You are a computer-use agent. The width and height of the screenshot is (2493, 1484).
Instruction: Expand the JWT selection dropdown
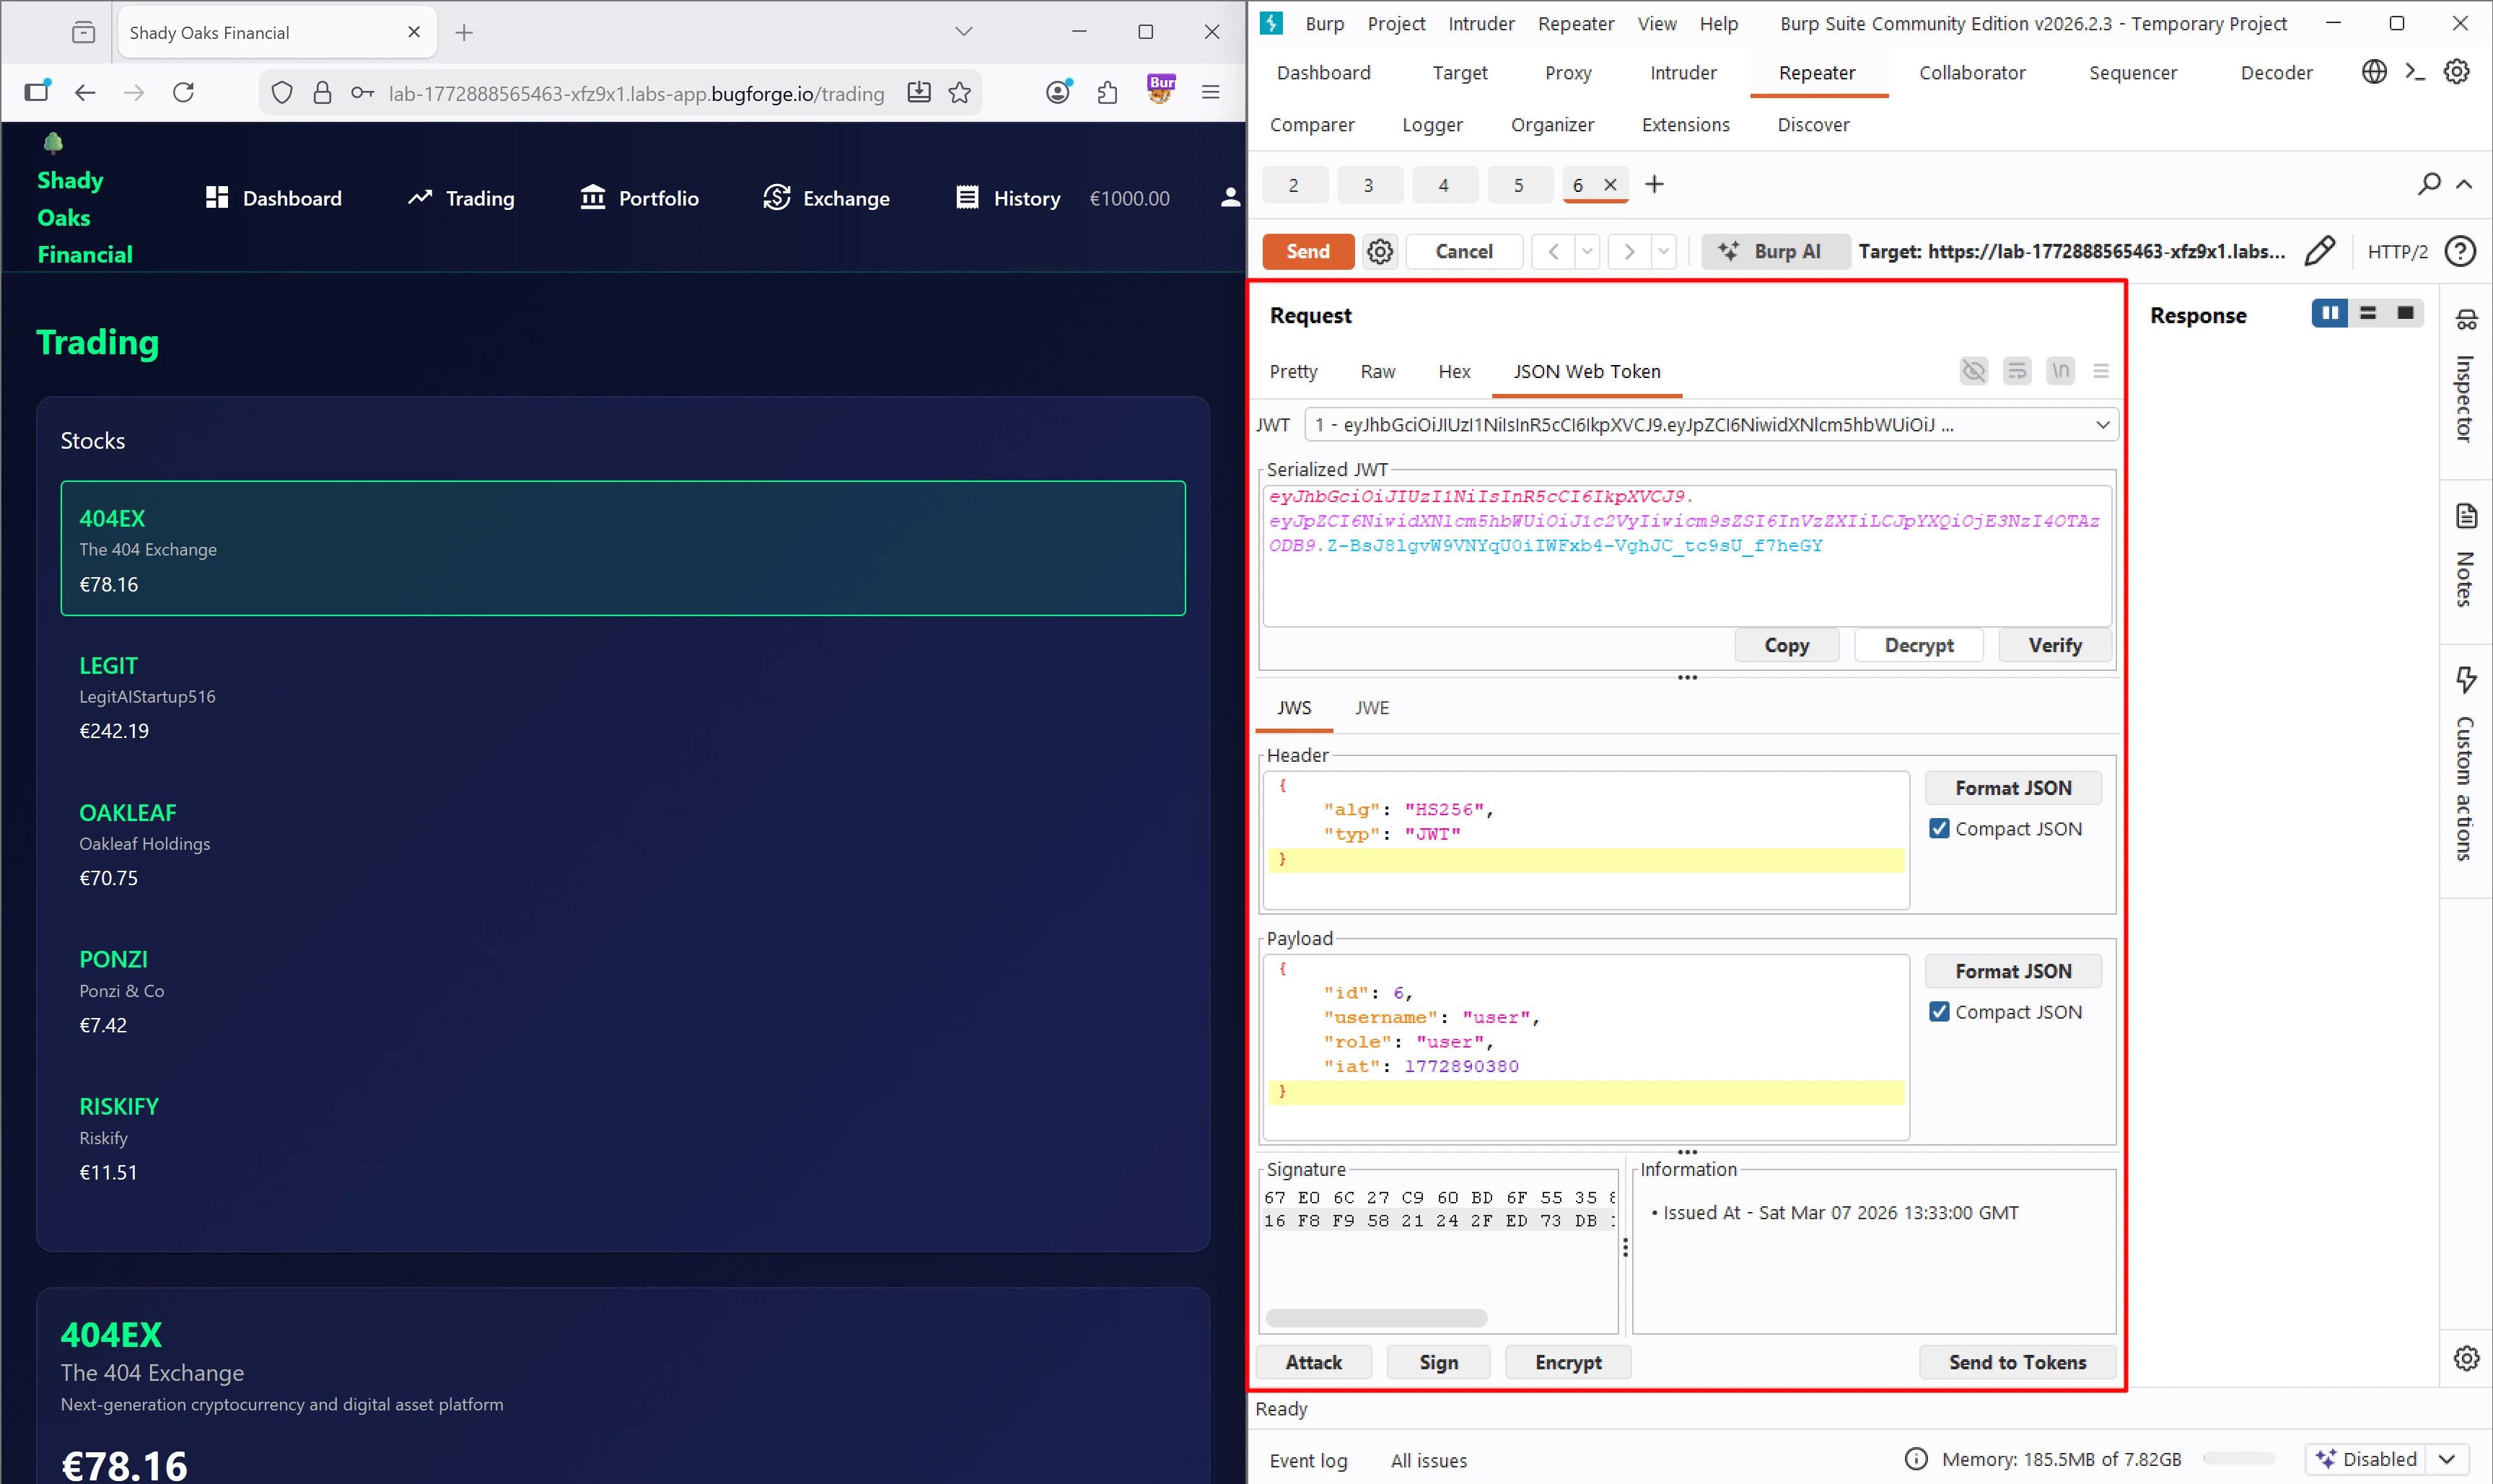tap(2102, 425)
